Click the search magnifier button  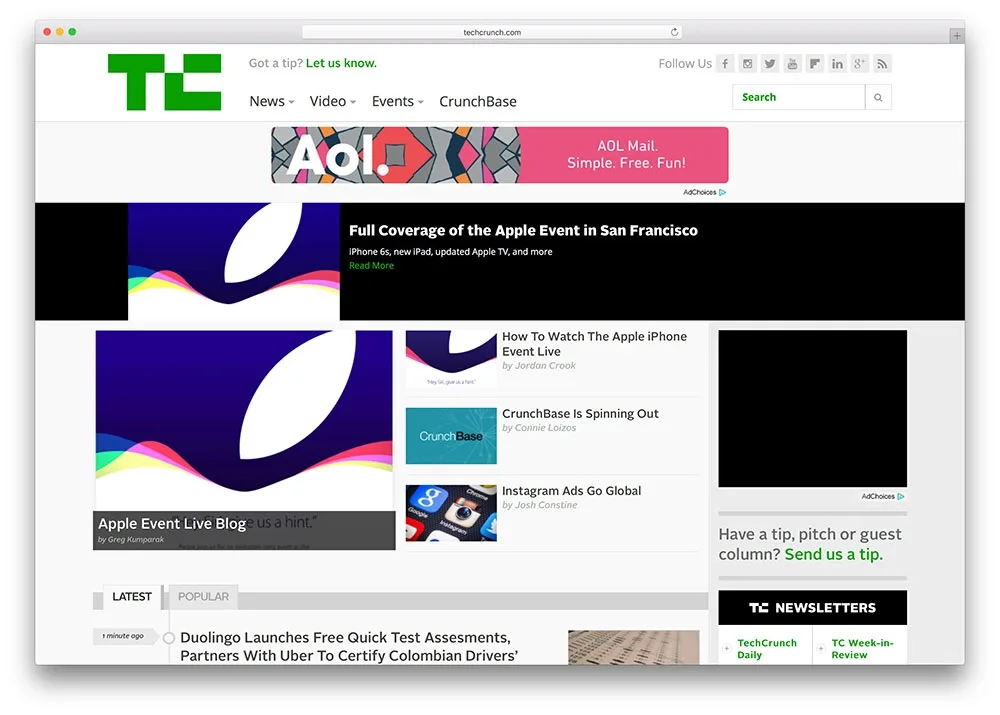click(878, 98)
